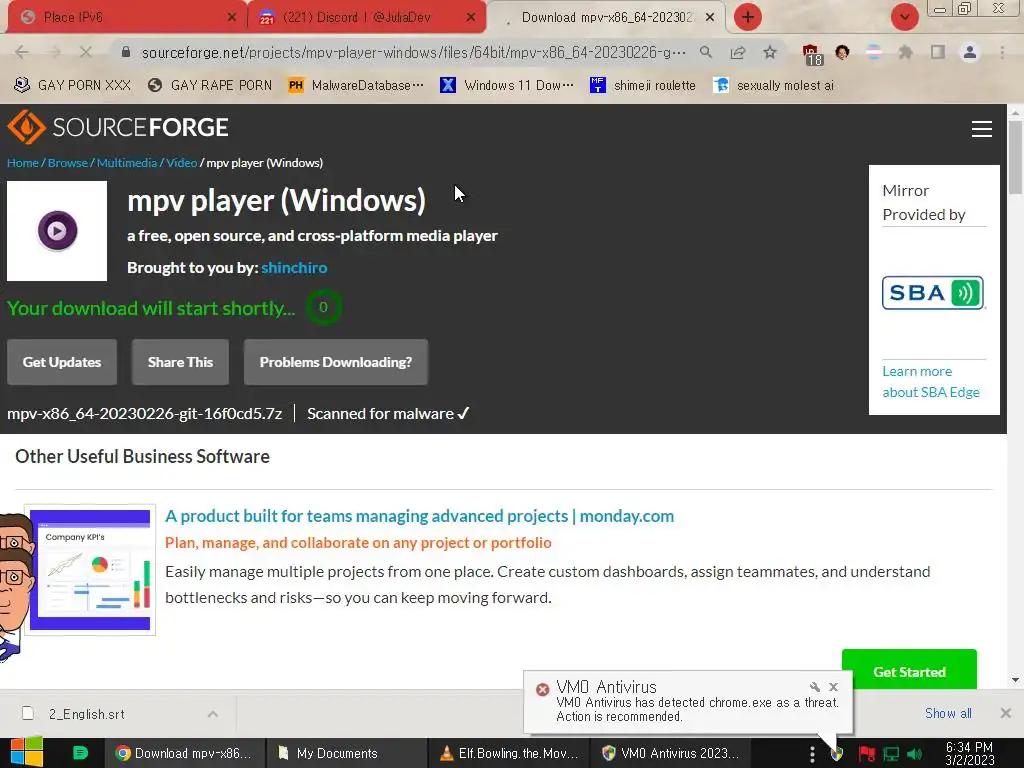Click the SBA mirror logo
The height and width of the screenshot is (768, 1024).
933,293
